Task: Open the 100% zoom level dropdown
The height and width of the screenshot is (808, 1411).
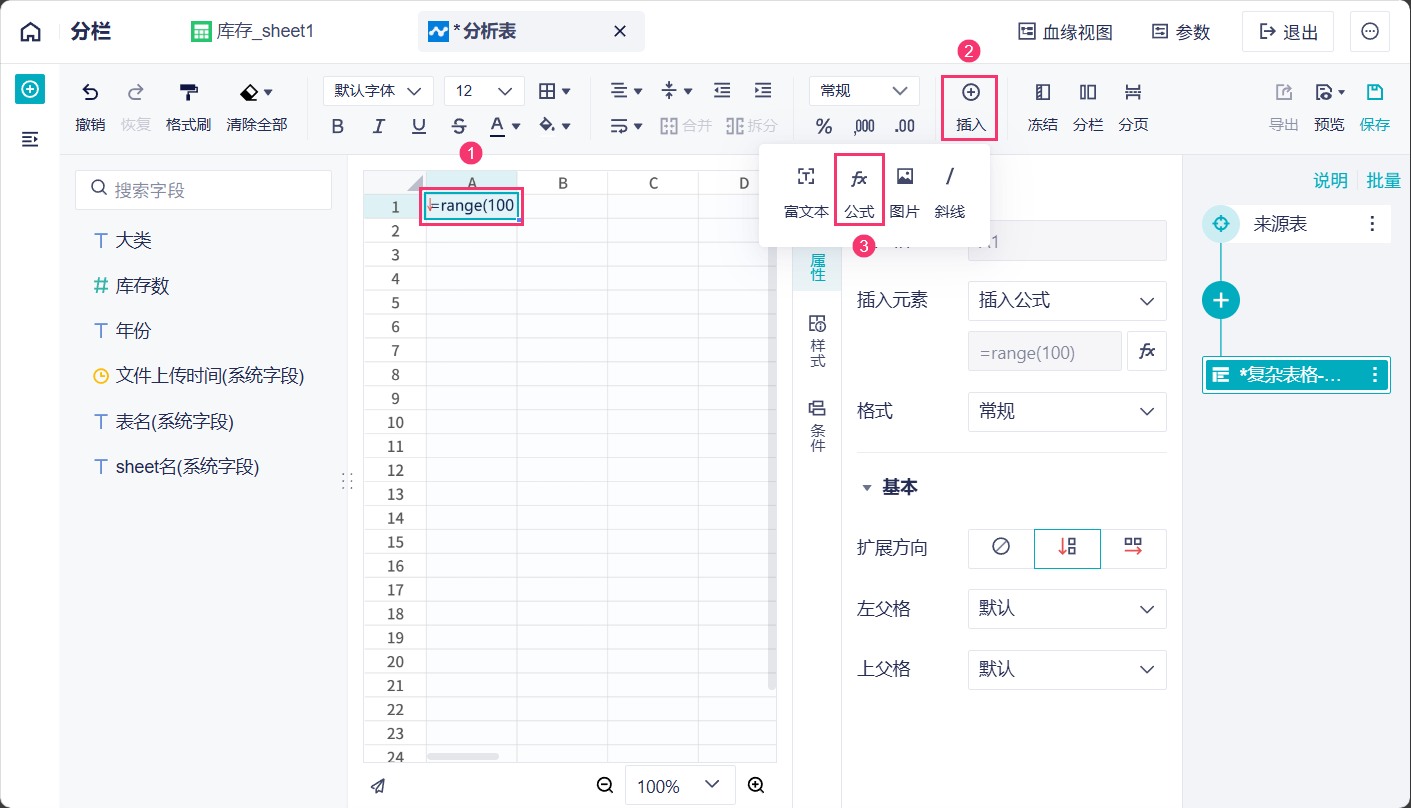Action: click(680, 786)
